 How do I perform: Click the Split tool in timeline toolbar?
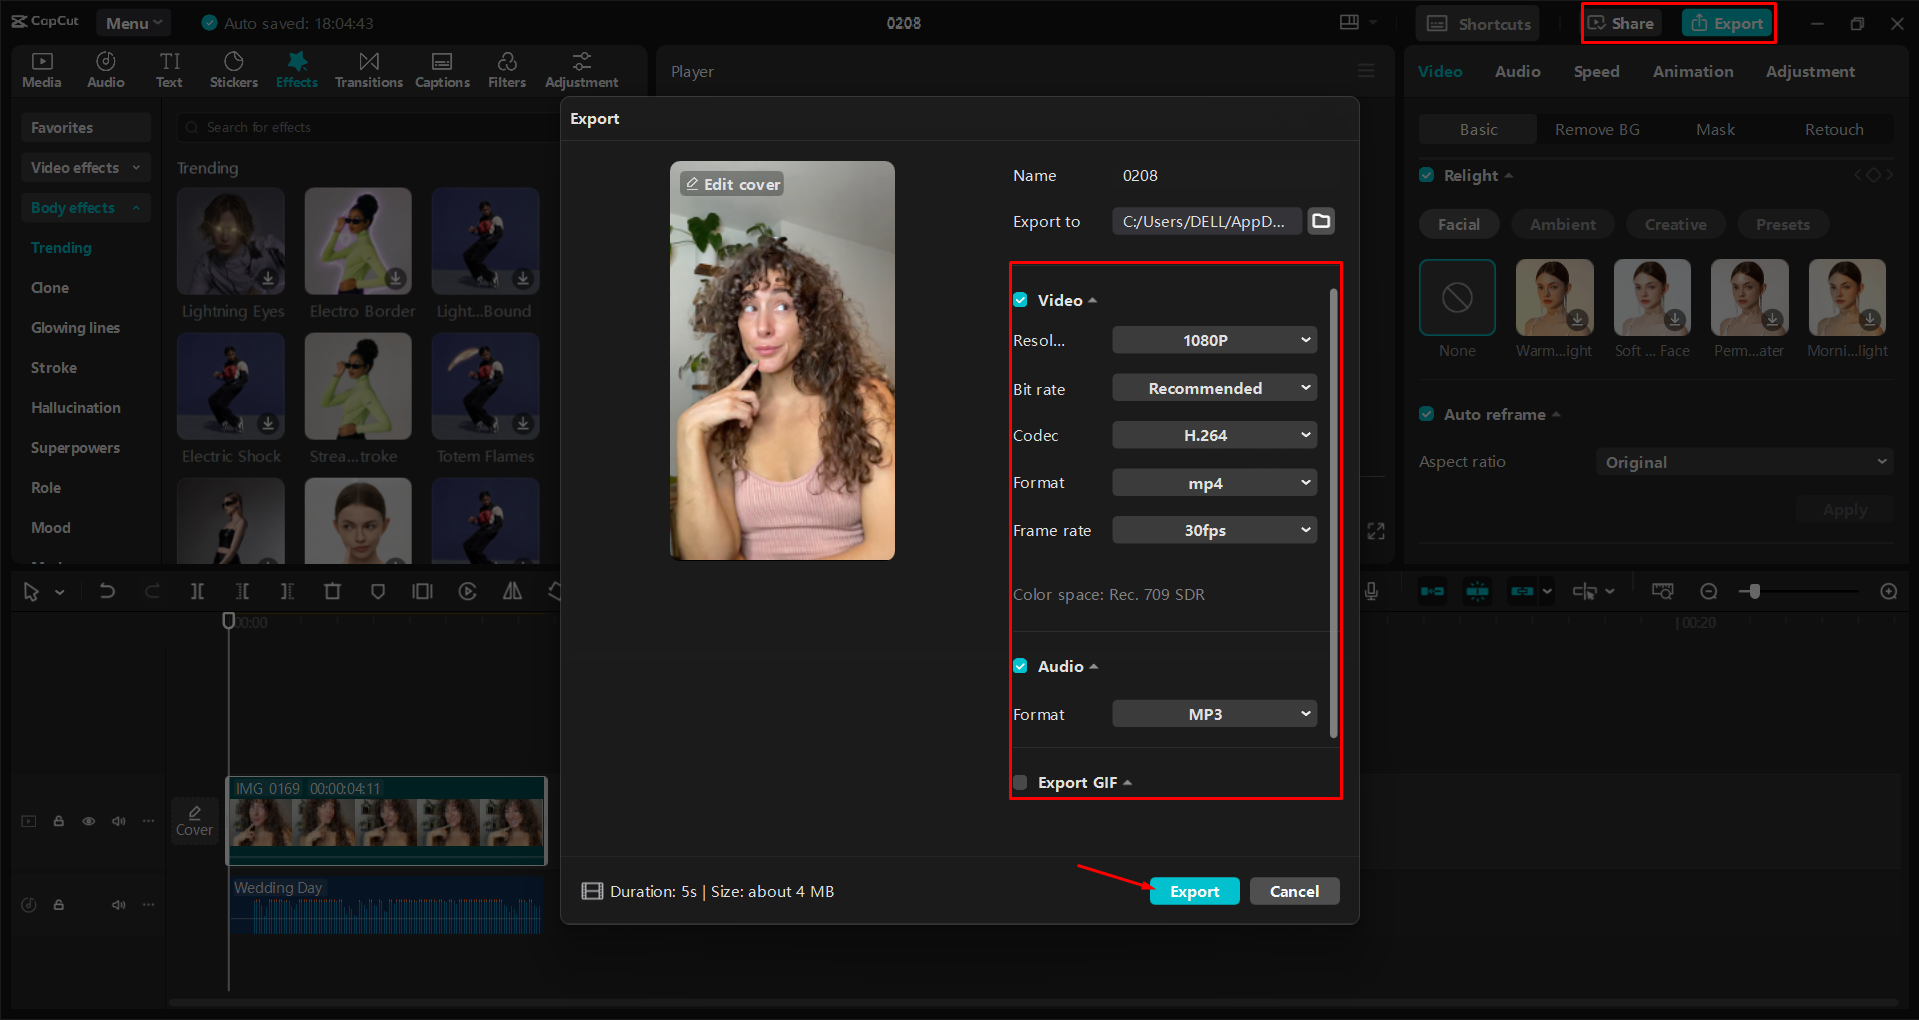pos(197,591)
